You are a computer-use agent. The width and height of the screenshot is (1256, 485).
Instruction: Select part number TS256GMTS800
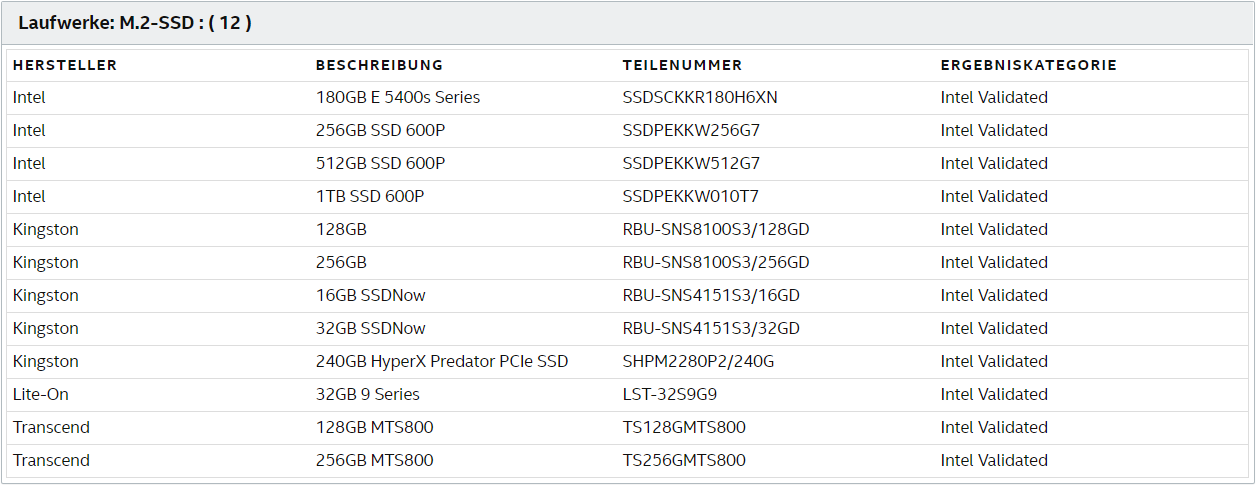(x=684, y=461)
